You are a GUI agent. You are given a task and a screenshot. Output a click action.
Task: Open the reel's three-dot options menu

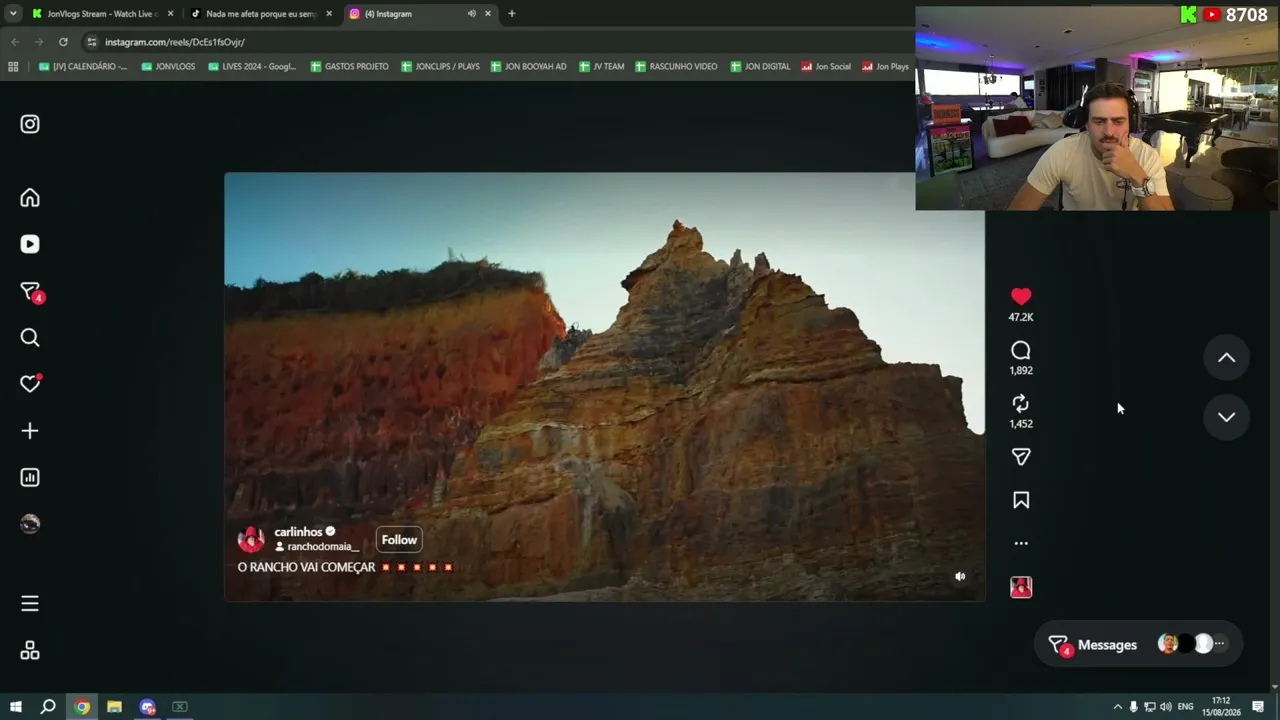coord(1021,543)
